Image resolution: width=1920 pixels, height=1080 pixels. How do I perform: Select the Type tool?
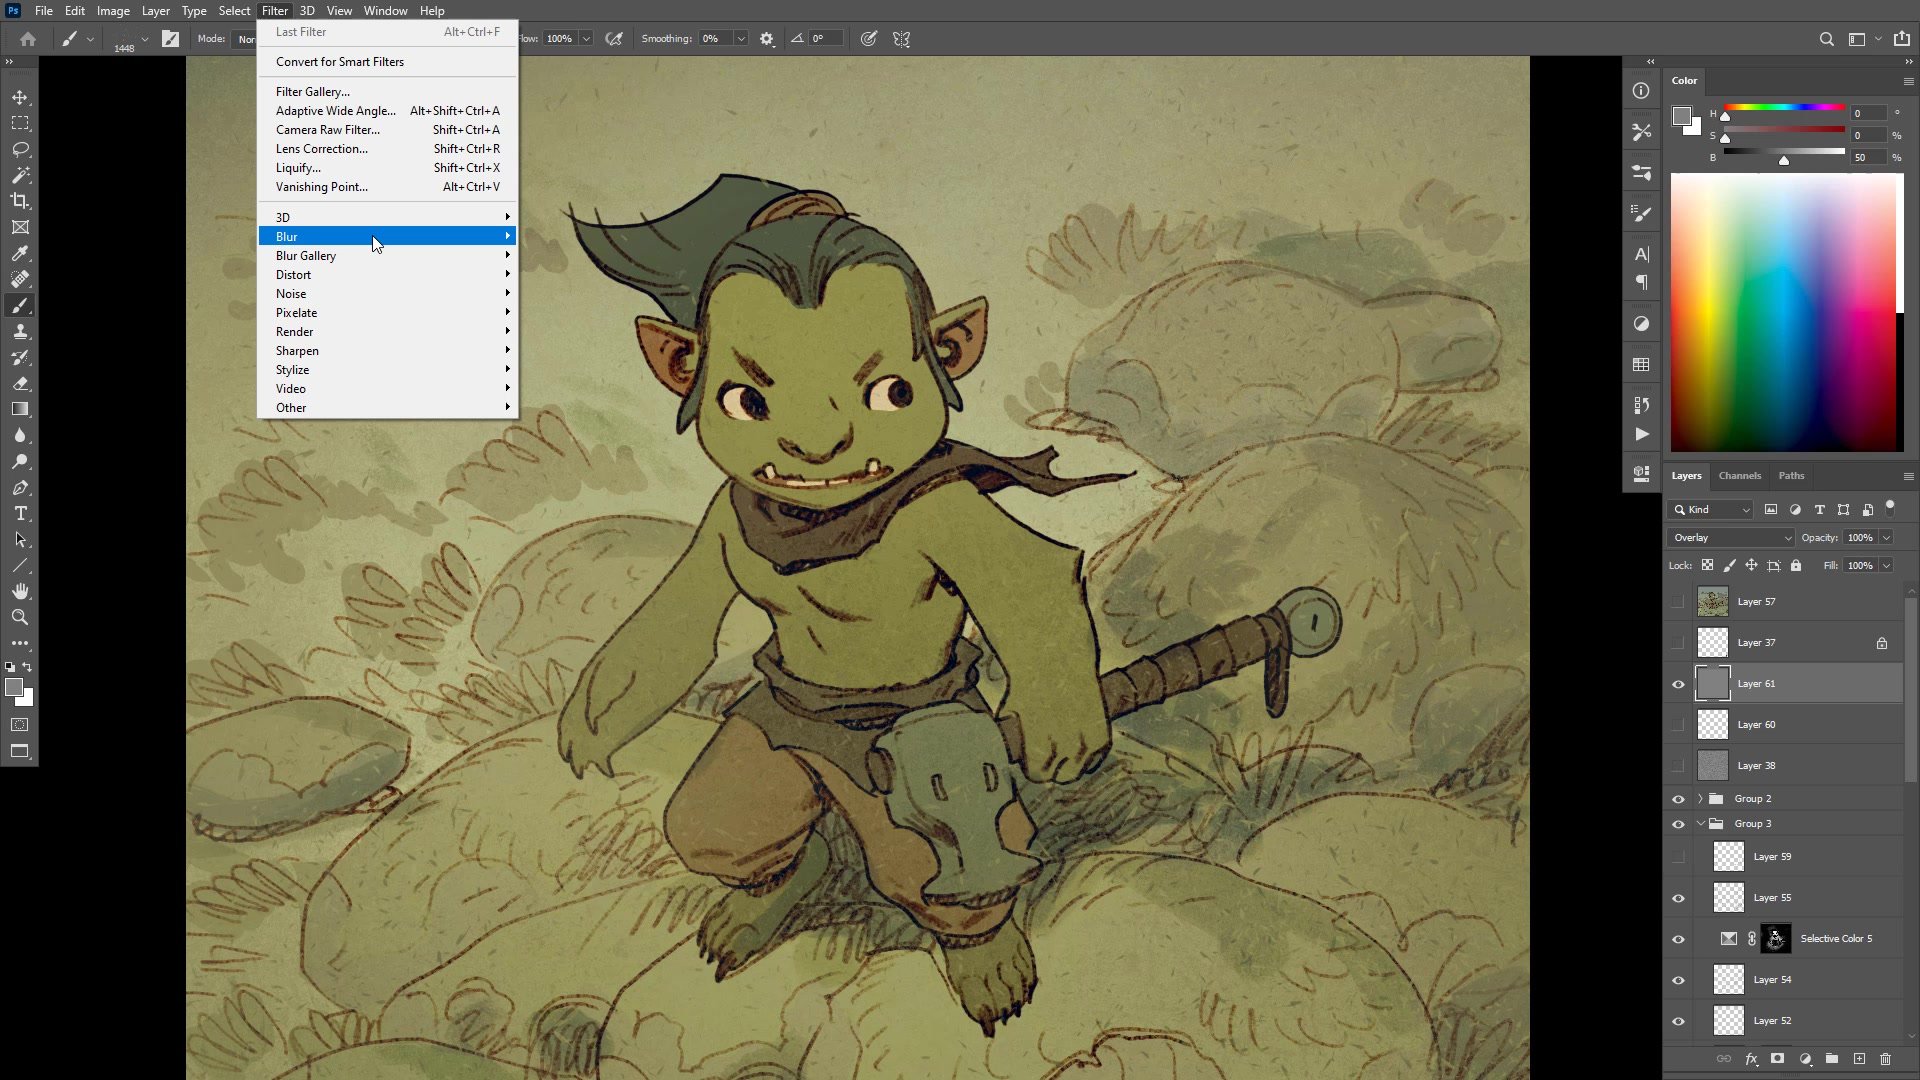(20, 513)
